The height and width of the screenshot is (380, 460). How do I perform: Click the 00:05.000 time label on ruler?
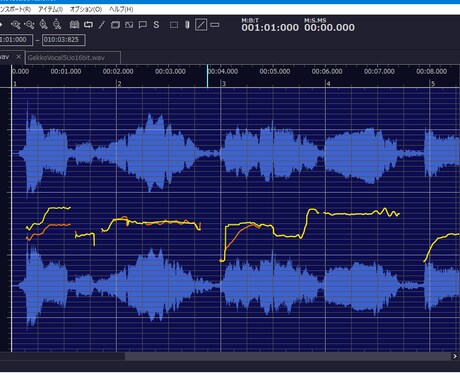click(x=275, y=71)
